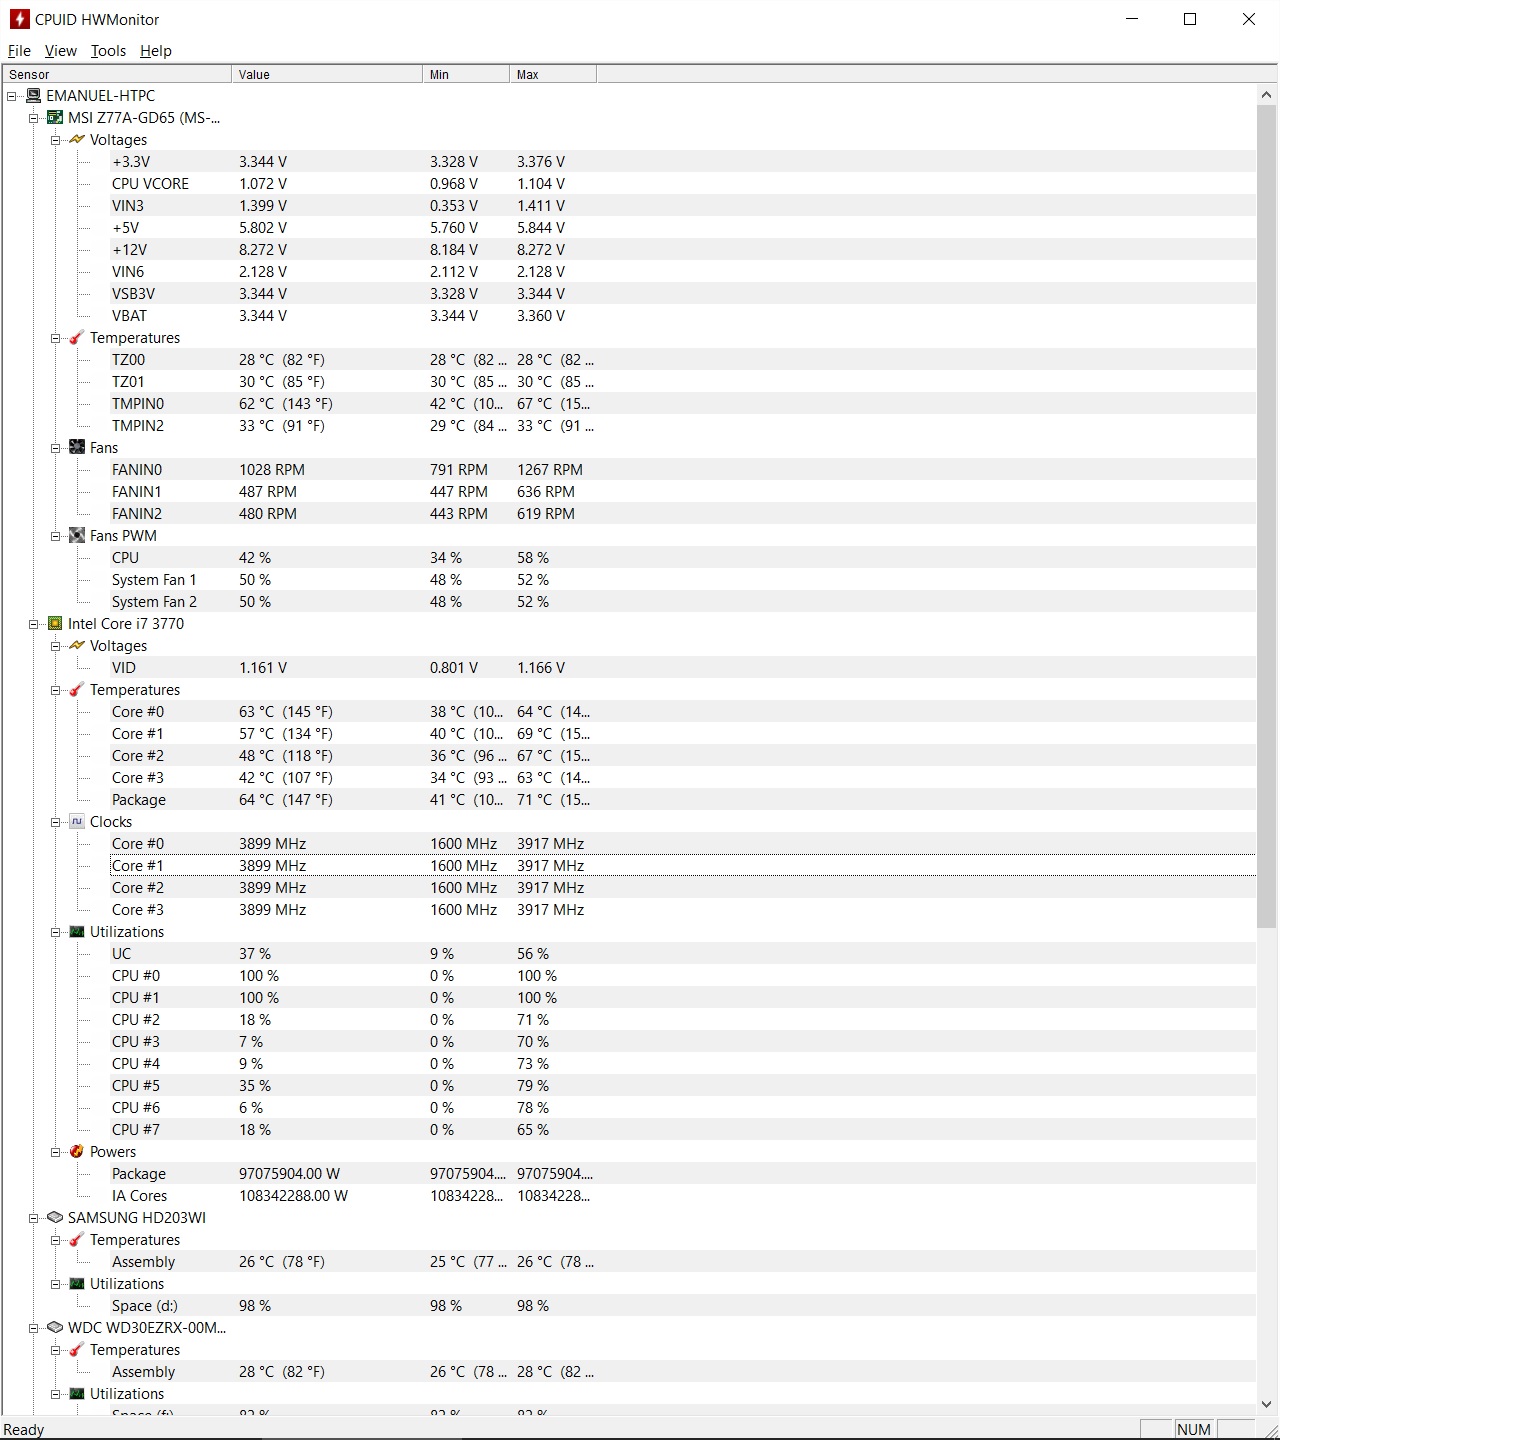Select the System Fan 1 PWM row
1536x1440 pixels.
point(683,580)
